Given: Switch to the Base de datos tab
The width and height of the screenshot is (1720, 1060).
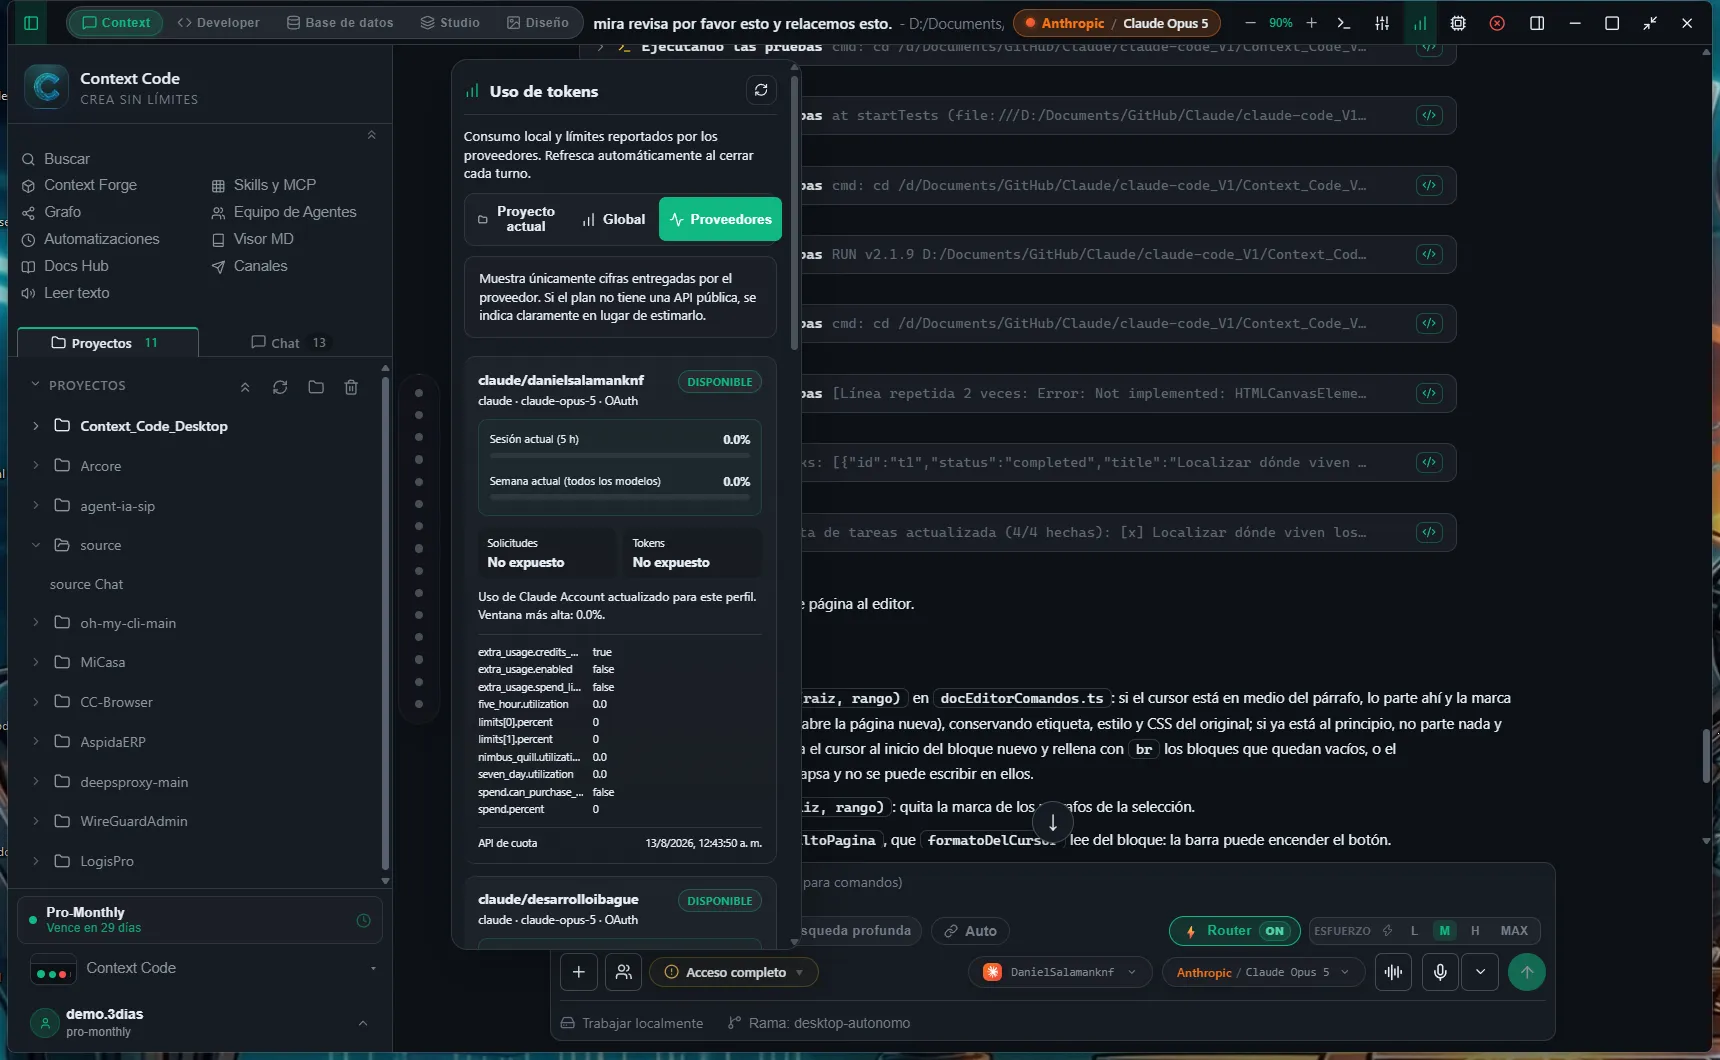Looking at the screenshot, I should click(x=340, y=22).
